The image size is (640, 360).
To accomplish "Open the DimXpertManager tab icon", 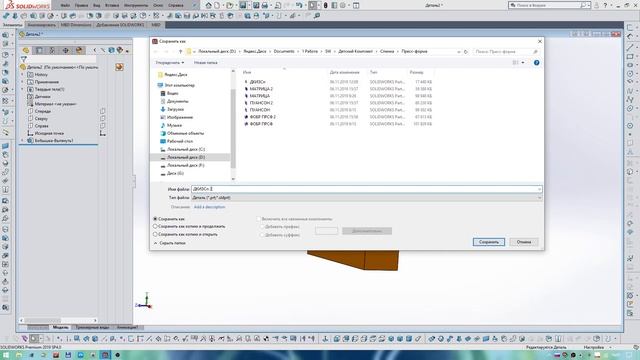I will click(x=66, y=50).
